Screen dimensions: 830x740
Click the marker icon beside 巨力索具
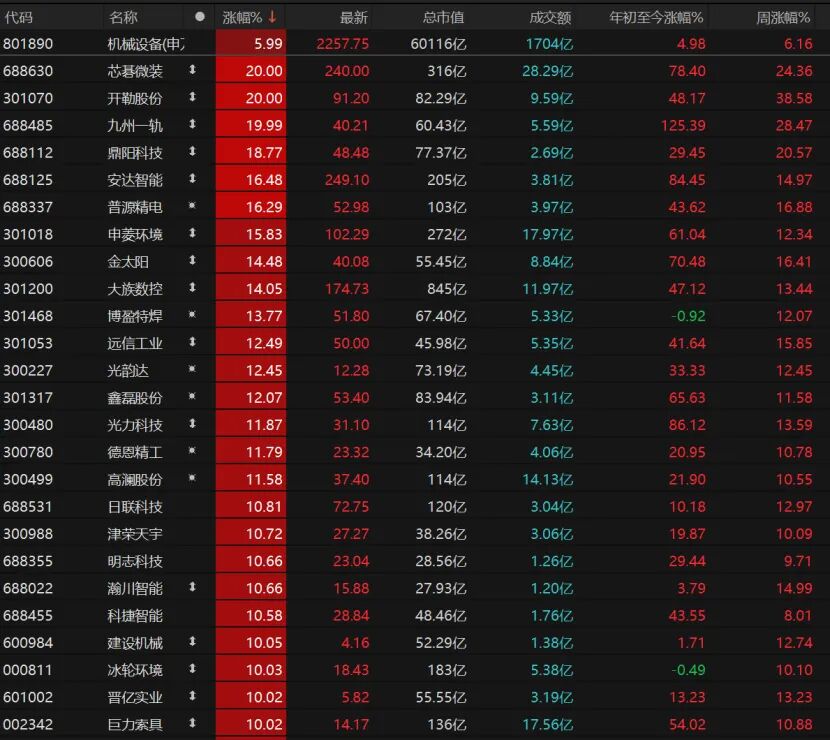click(193, 723)
